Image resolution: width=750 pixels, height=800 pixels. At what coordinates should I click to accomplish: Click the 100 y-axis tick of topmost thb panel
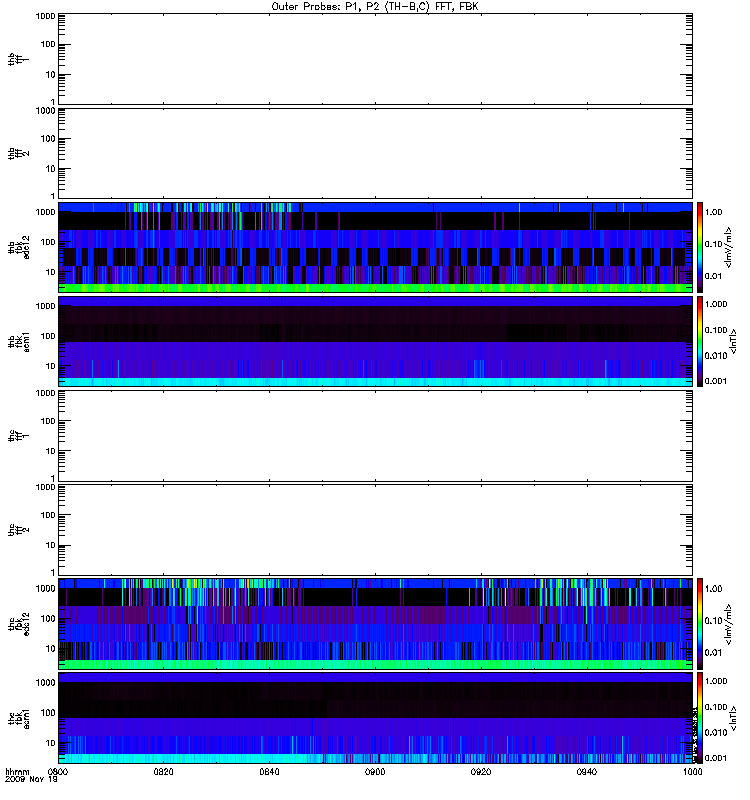(x=48, y=44)
